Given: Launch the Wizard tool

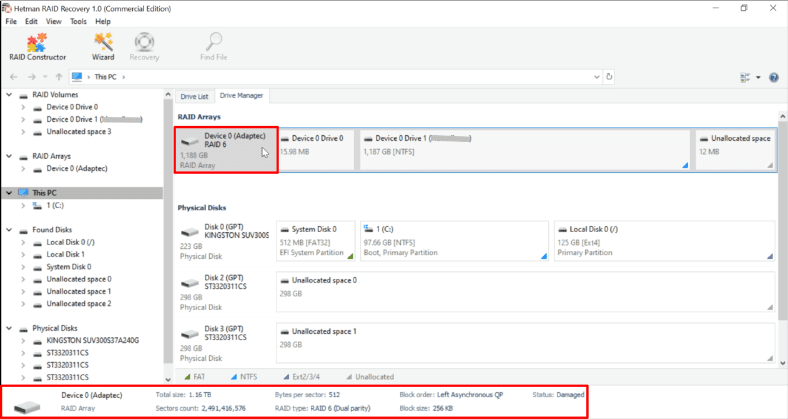Looking at the screenshot, I should 103,47.
